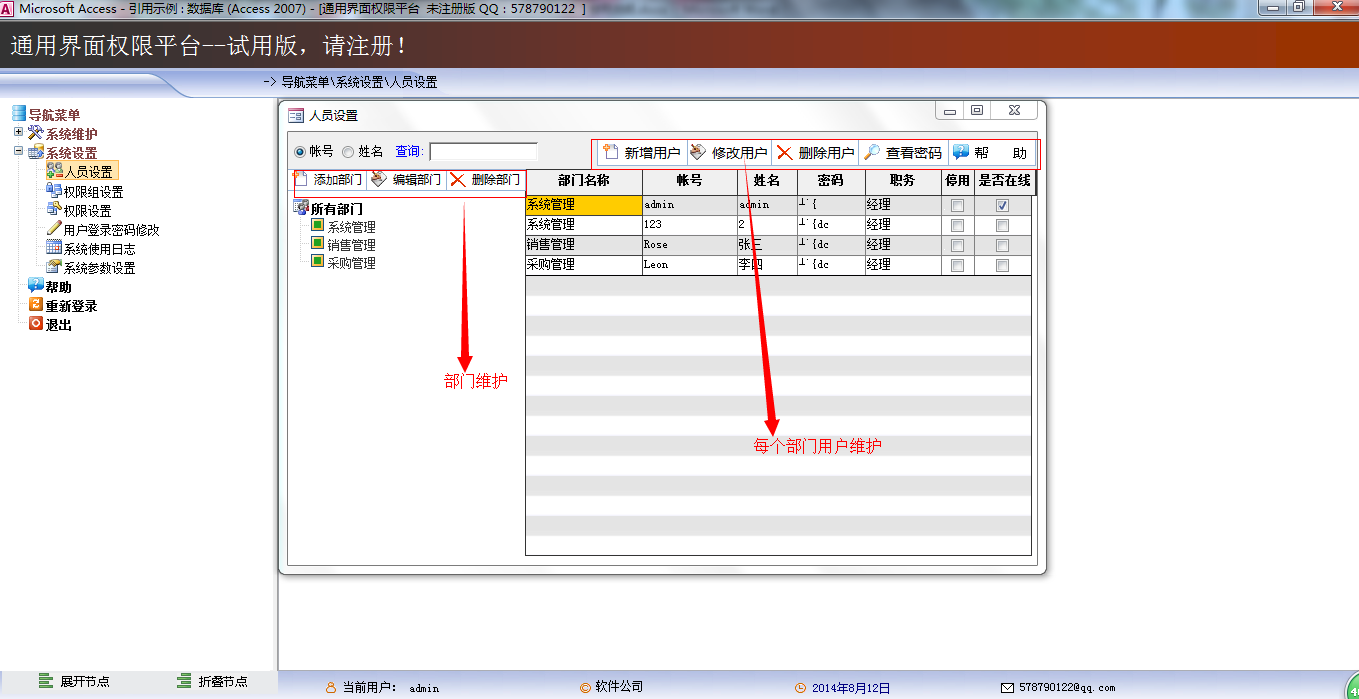
Task: Click the pencil icon beside 用户登录密码修改
Action: (x=54, y=229)
